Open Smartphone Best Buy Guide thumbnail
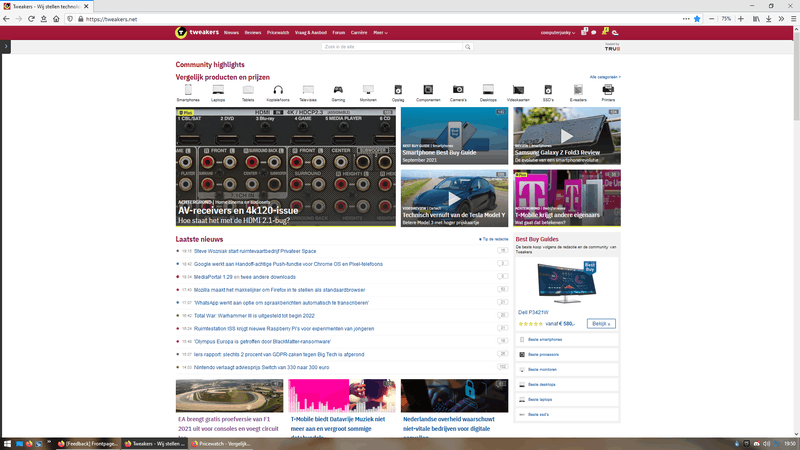The image size is (800, 450). [x=454, y=136]
